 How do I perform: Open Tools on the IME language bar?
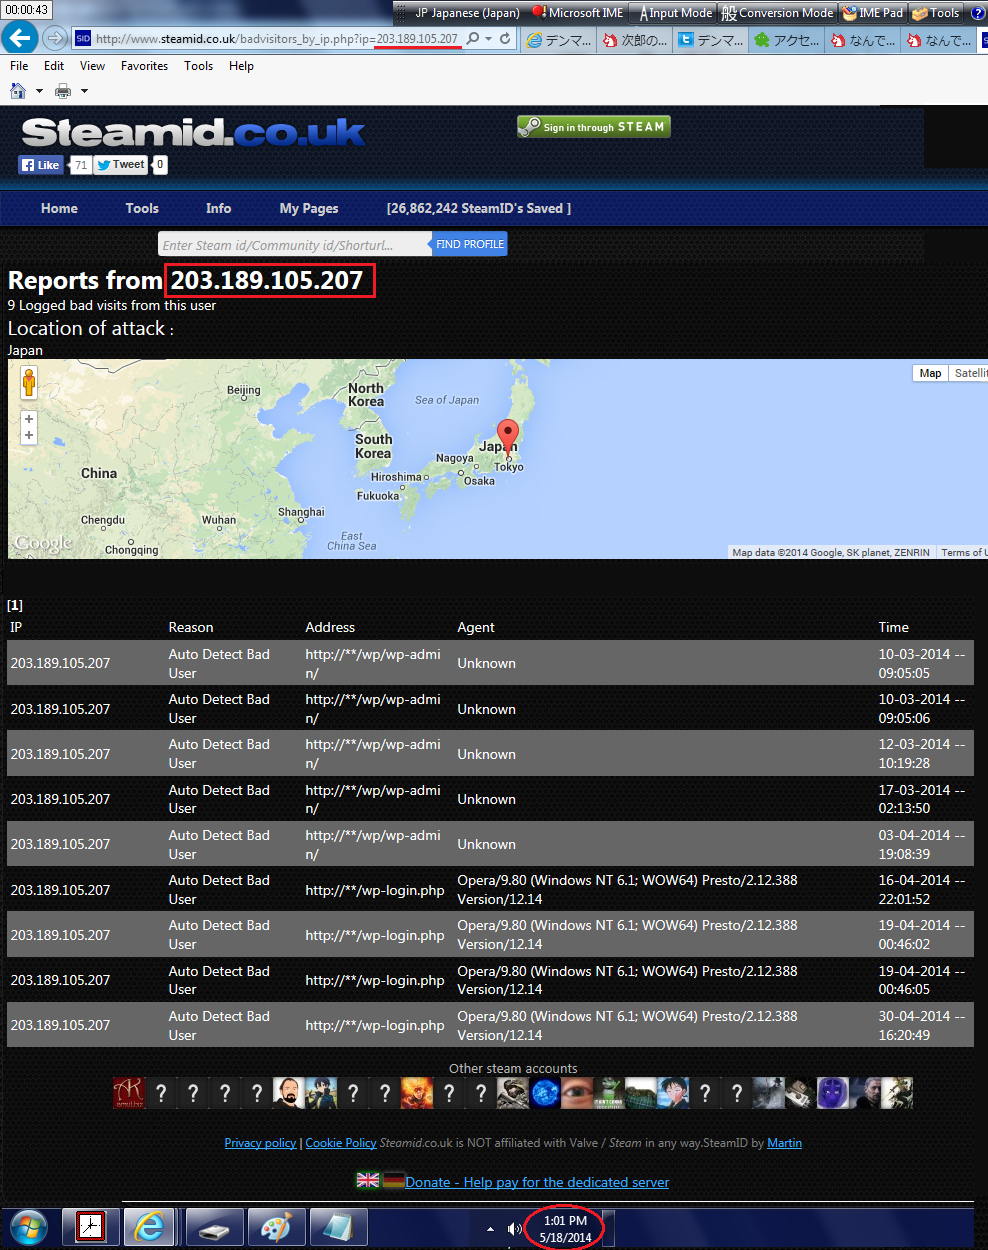(936, 13)
